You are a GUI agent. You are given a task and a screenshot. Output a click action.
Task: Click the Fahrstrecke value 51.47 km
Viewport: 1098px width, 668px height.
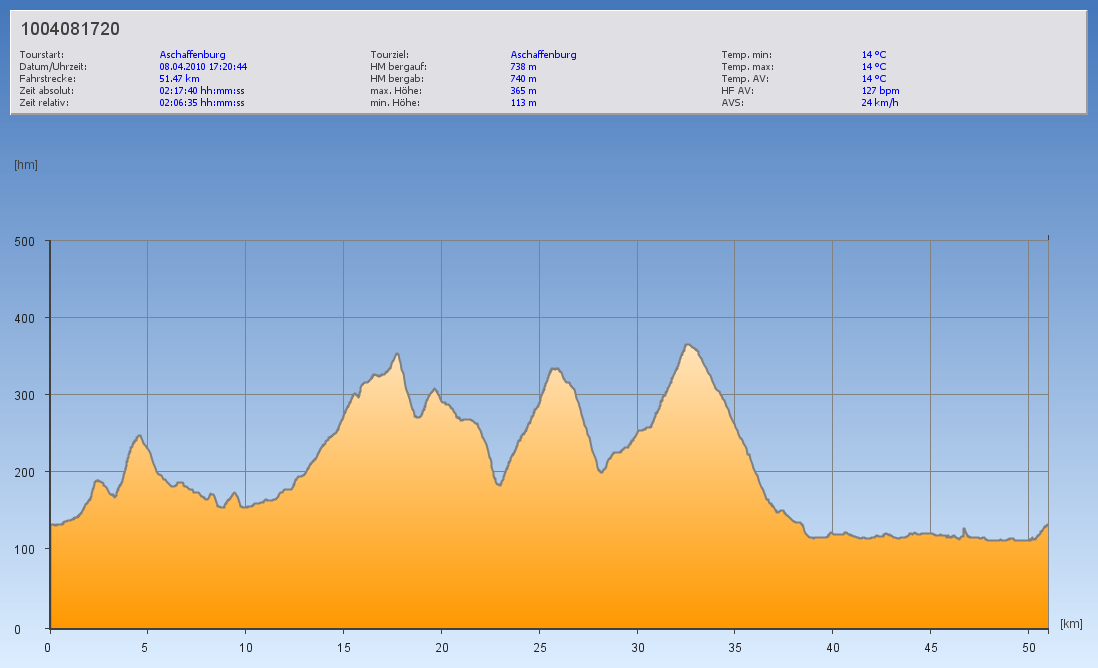point(179,79)
